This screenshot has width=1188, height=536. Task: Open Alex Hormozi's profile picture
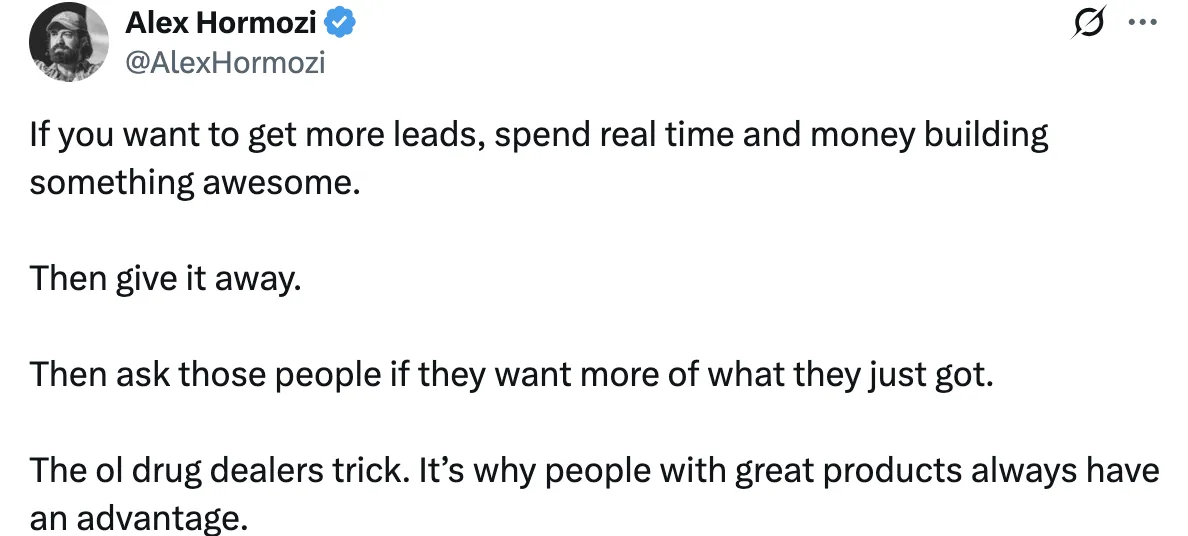point(68,42)
